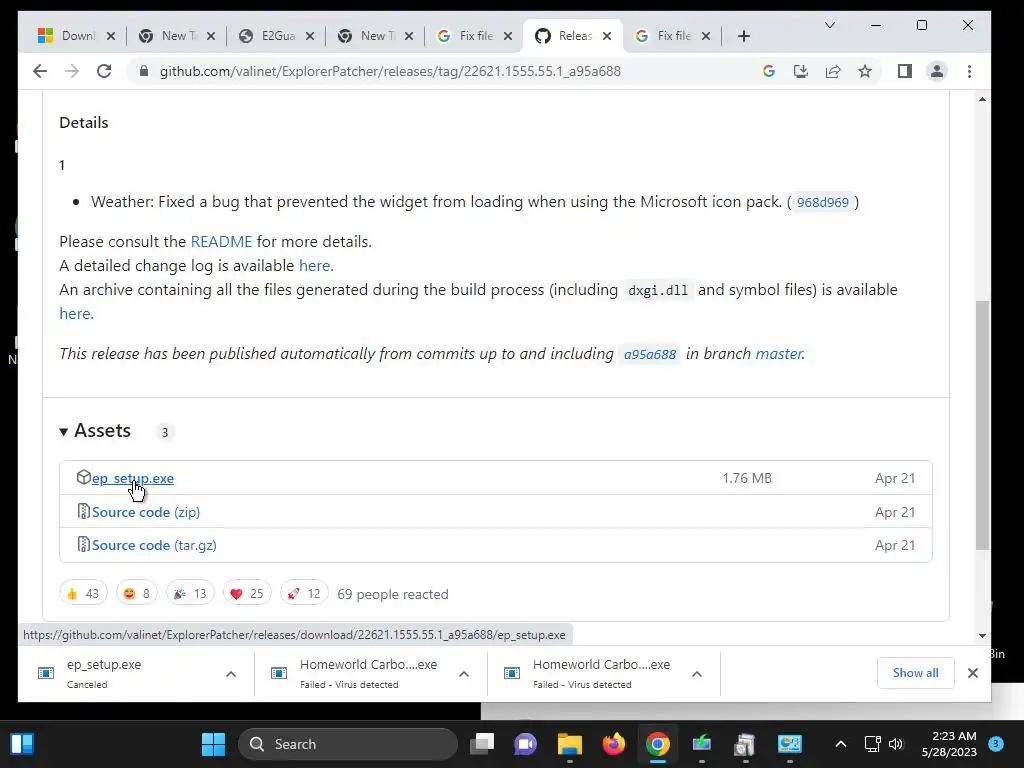This screenshot has height=768, width=1024.
Task: React with smiley face (8)
Action: (x=136, y=594)
